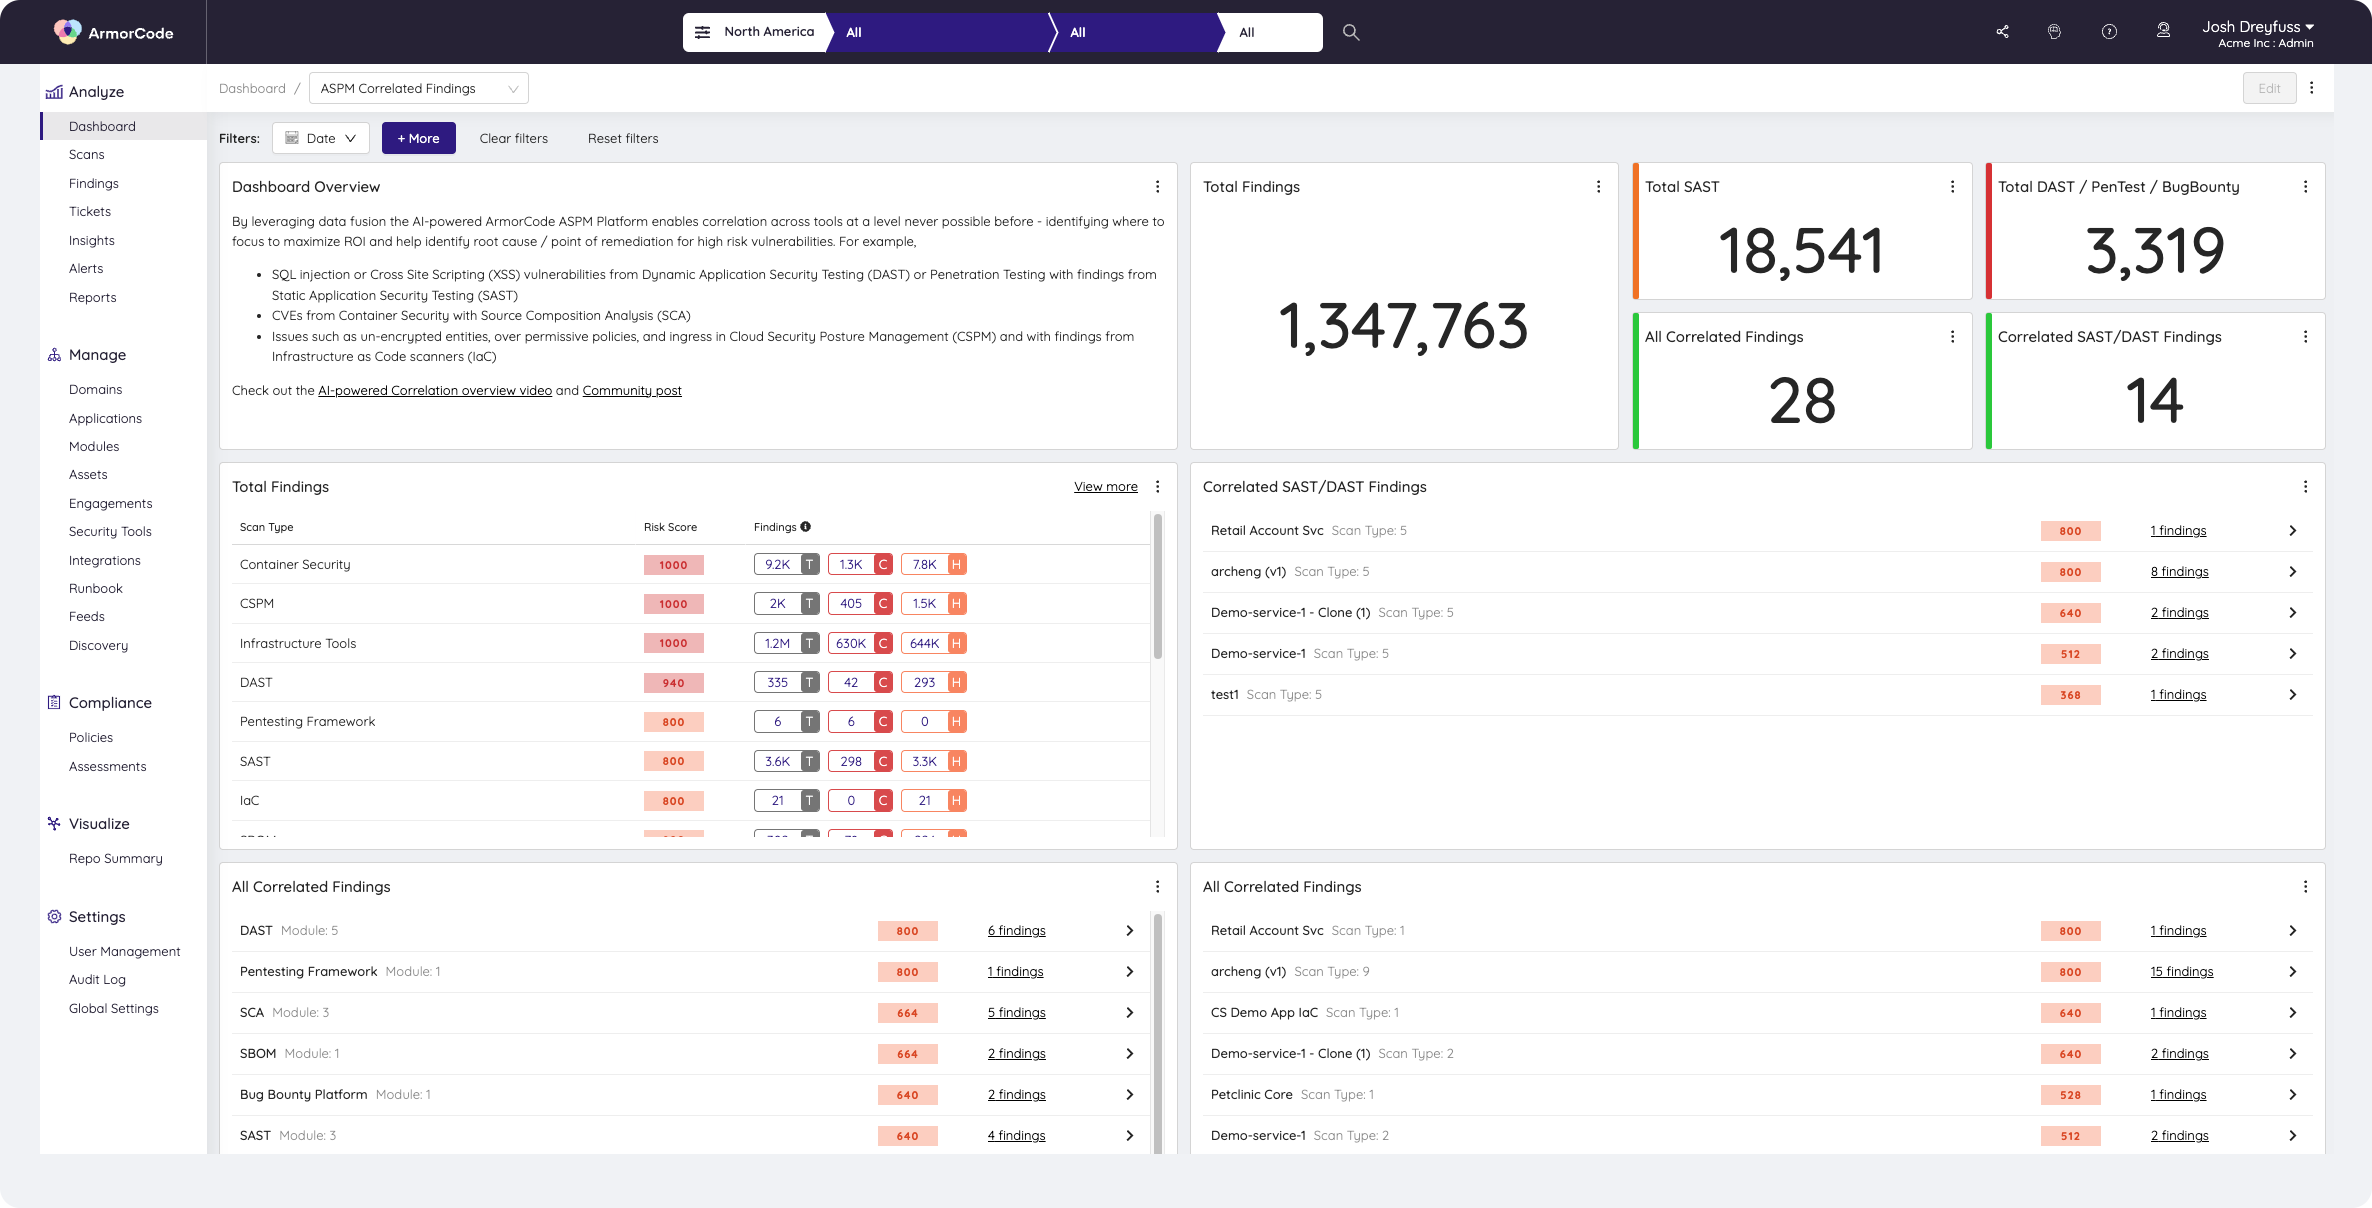Expand the archeng (v1) Scan Type: 5 row

2293,572
